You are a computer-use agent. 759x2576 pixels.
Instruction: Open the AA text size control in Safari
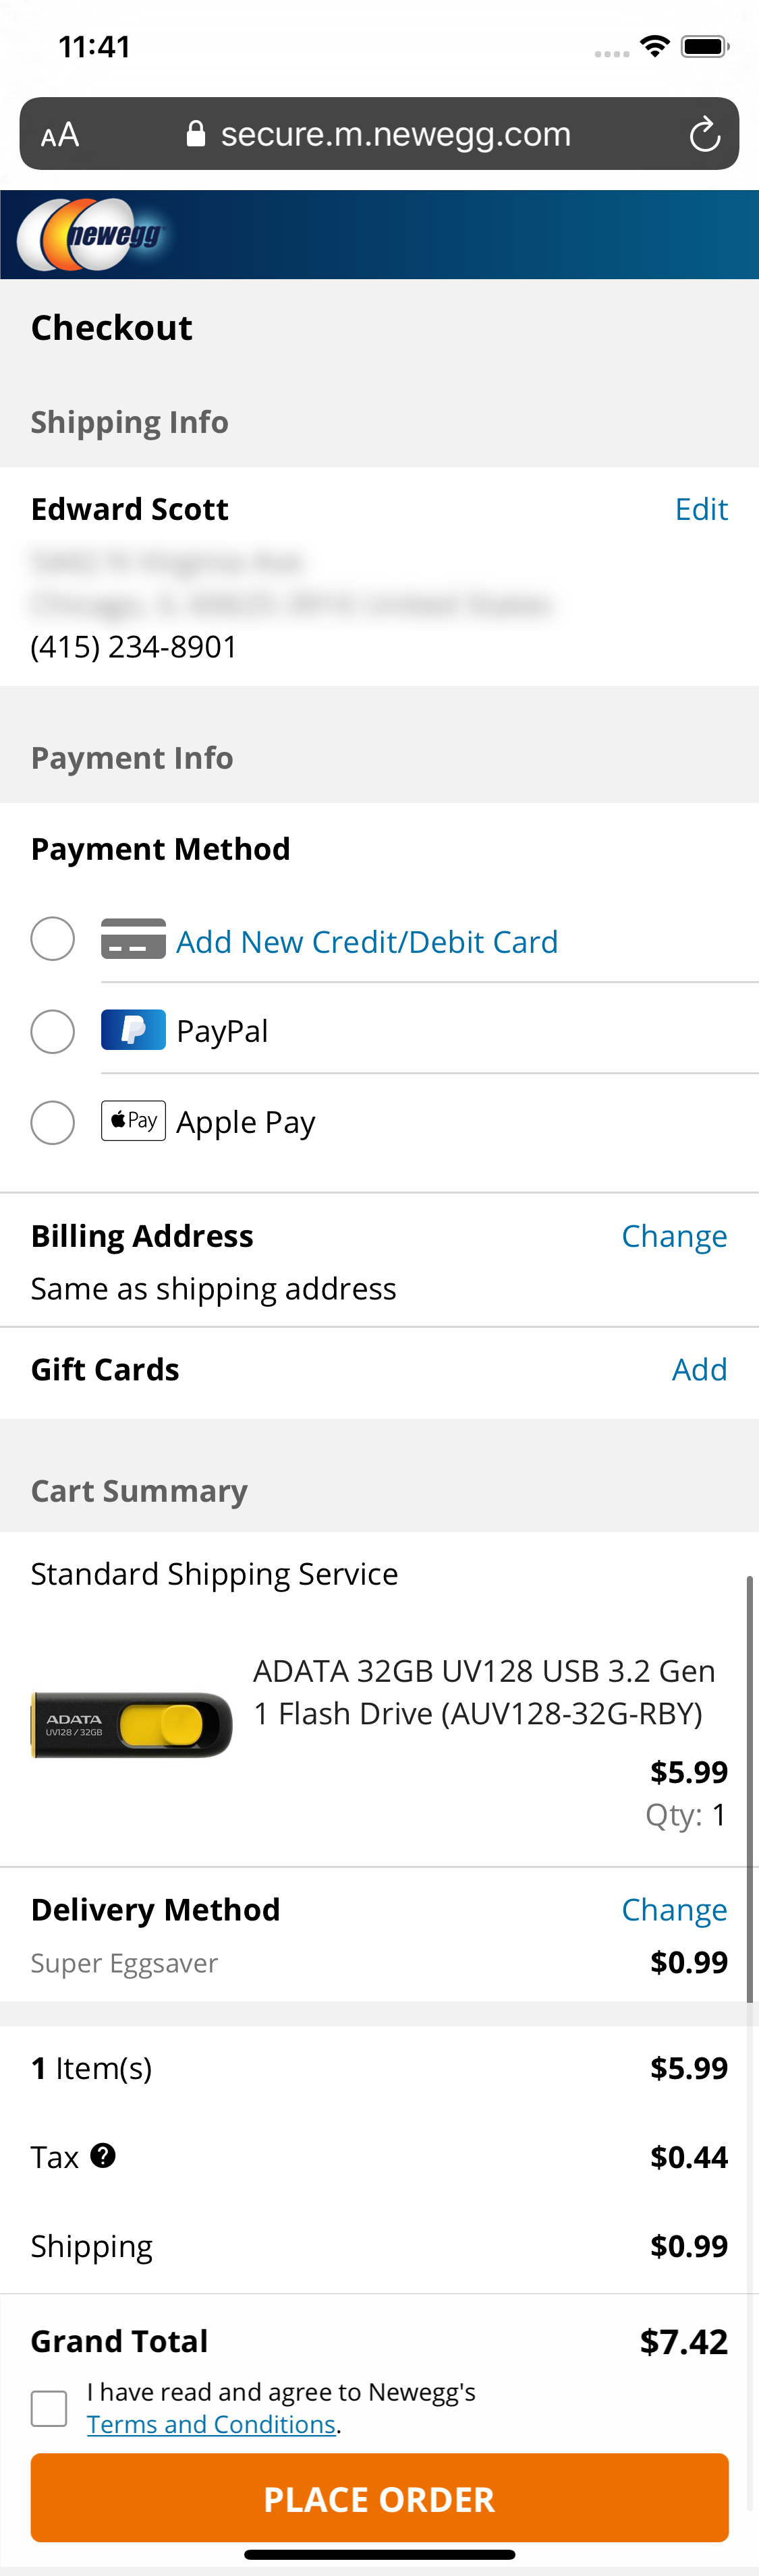59,133
